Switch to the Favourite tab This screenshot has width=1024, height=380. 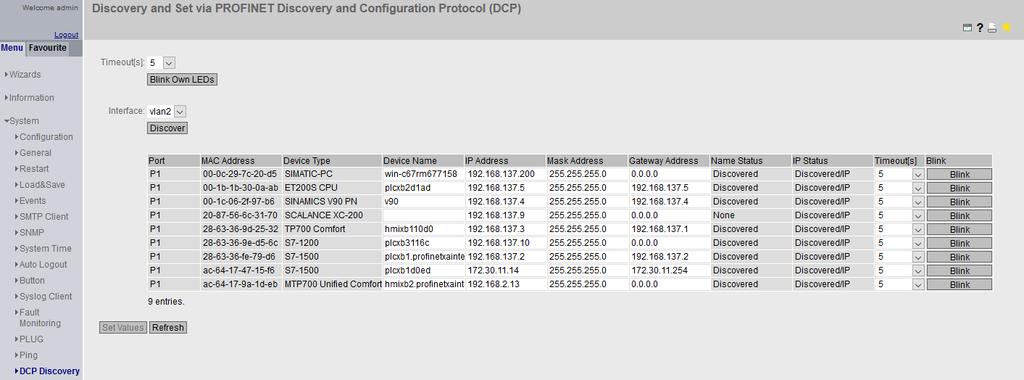pyautogui.click(x=48, y=48)
